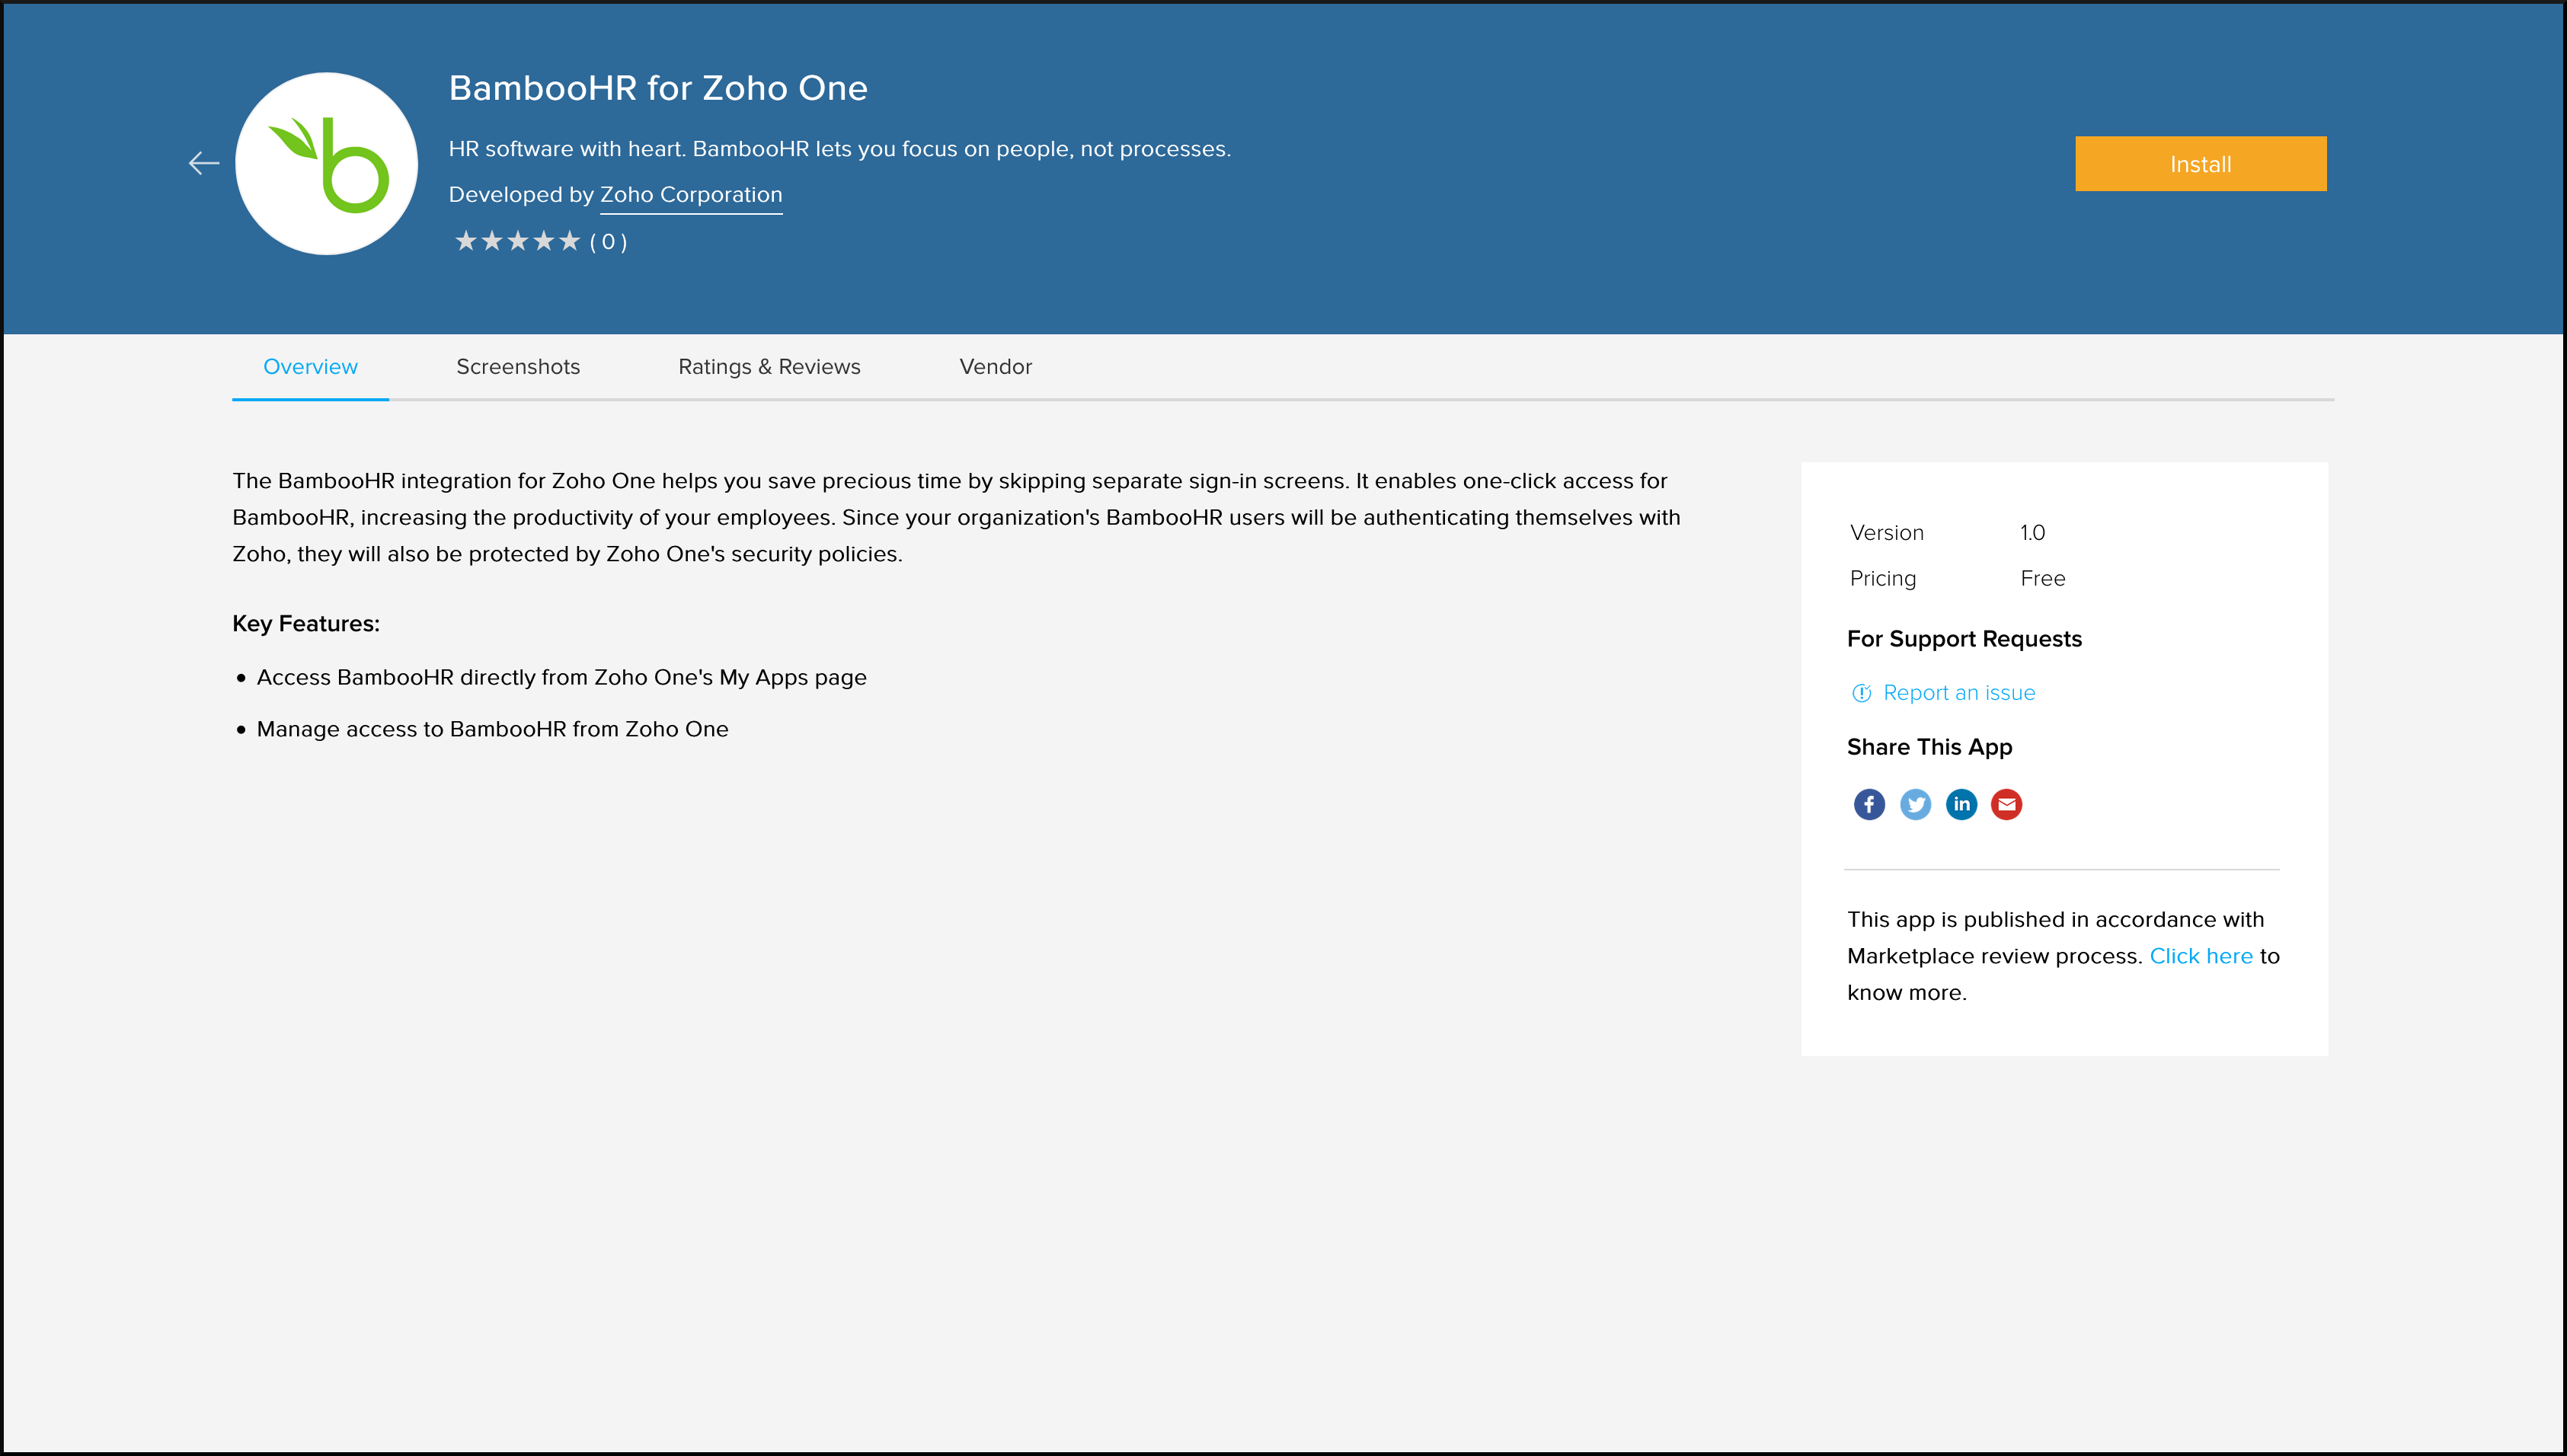The width and height of the screenshot is (2567, 1456).
Task: Open the Vendor tab details
Action: coord(993,366)
